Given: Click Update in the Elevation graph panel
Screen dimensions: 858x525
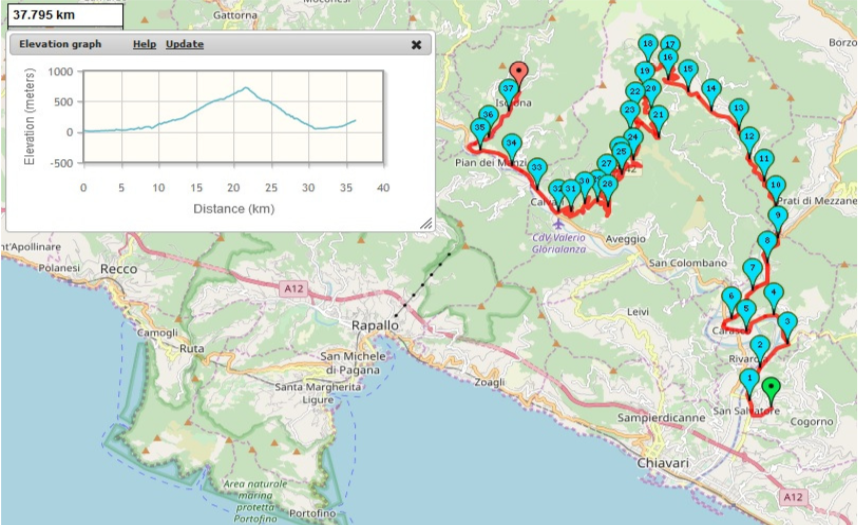Looking at the screenshot, I should pos(184,44).
